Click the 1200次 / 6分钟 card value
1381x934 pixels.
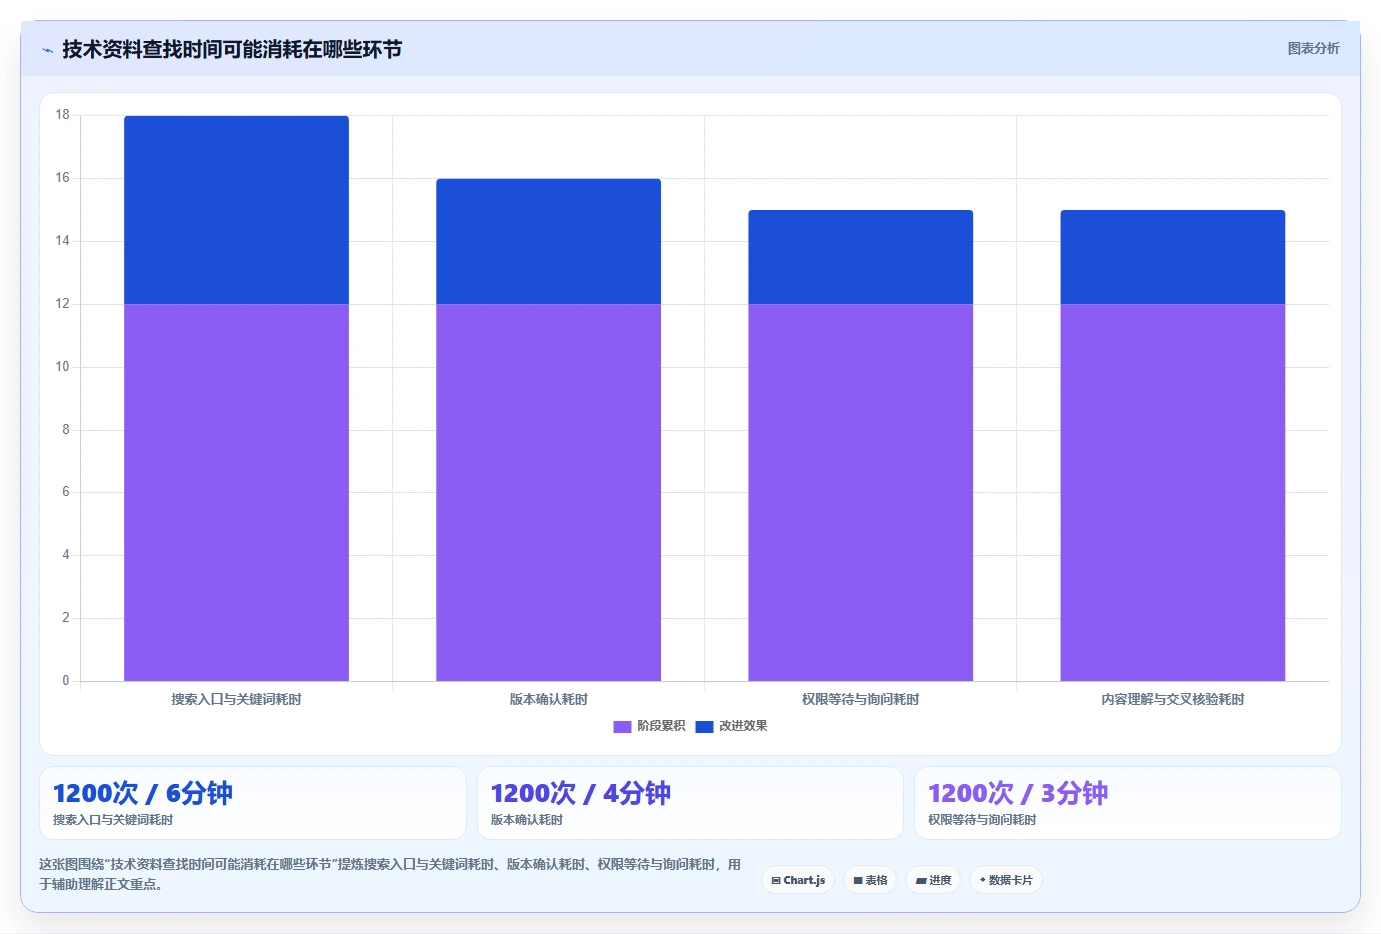(142, 793)
